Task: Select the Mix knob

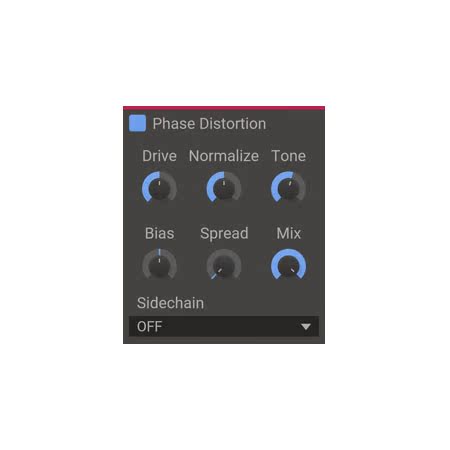Action: (x=288, y=264)
